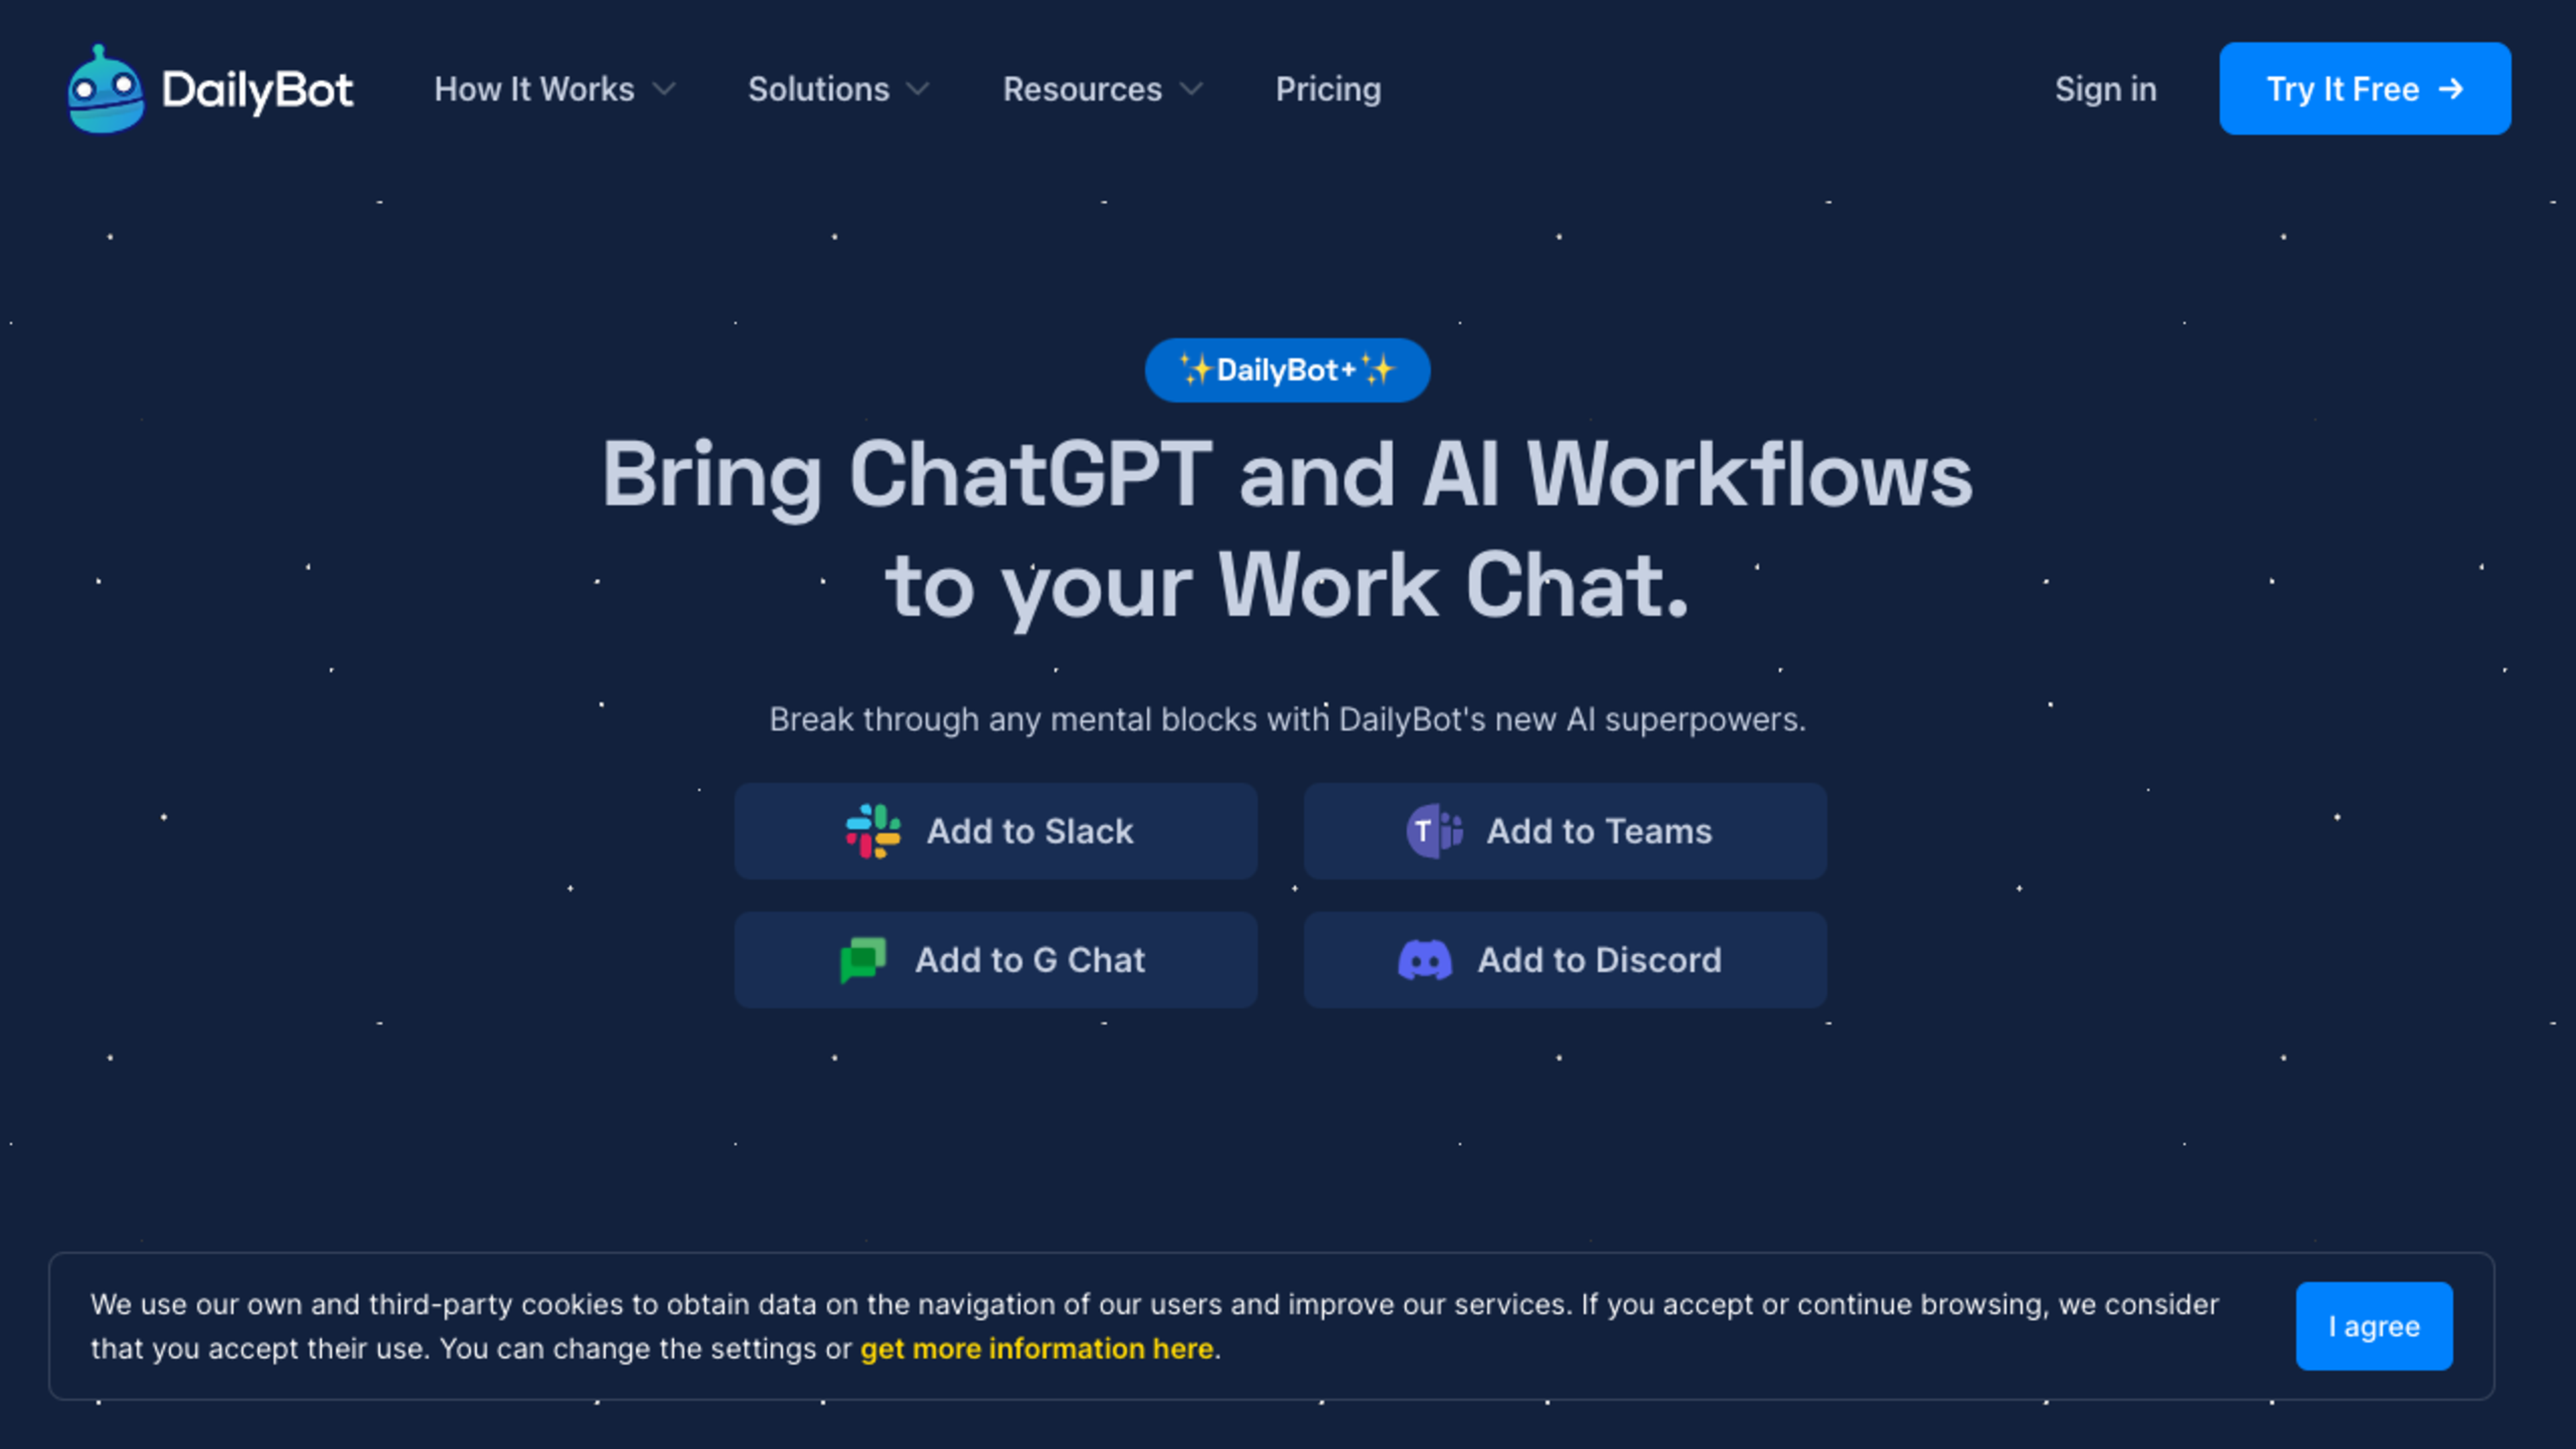The image size is (2576, 1449).
Task: Click the Try It Free button
Action: coord(2365,89)
